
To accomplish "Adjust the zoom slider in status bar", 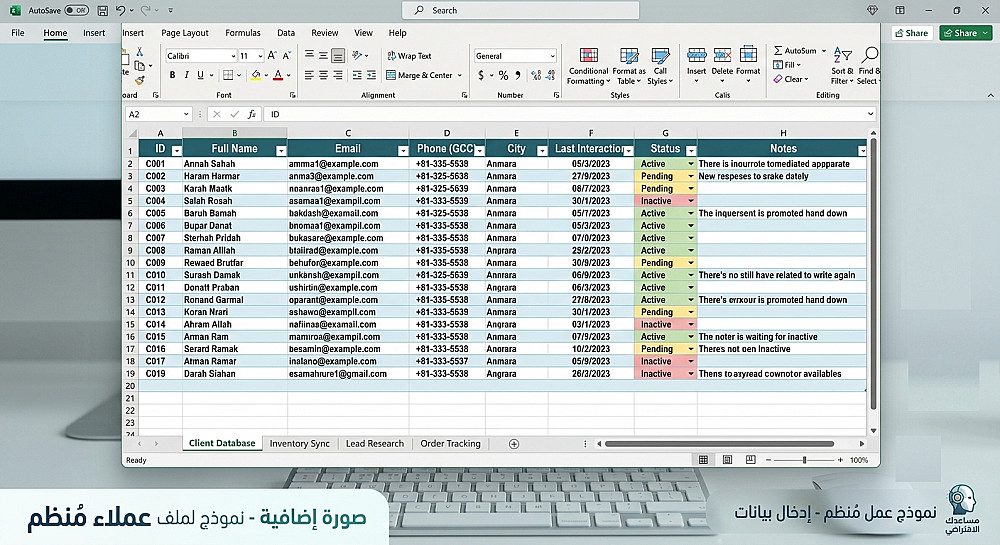I will [804, 460].
